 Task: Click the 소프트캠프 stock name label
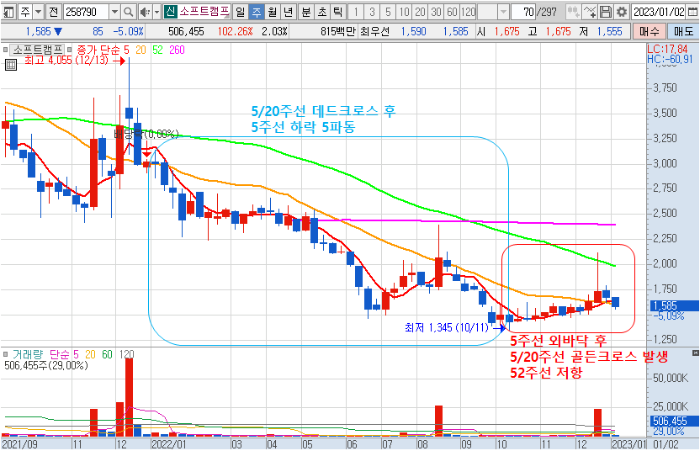[204, 11]
